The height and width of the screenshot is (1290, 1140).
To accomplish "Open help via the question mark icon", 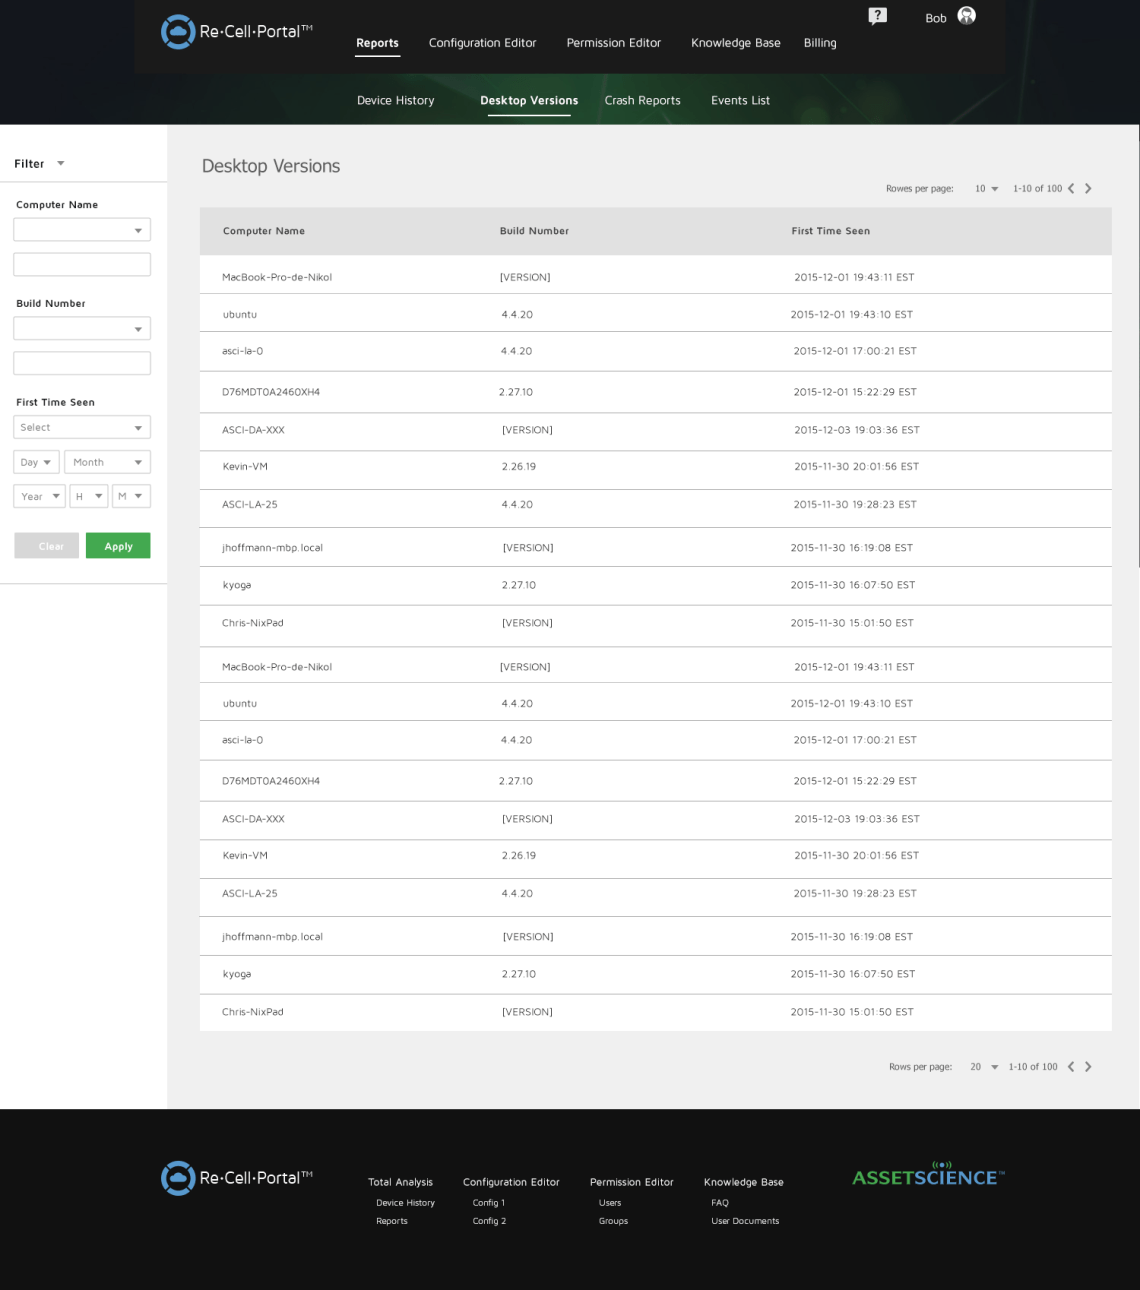I will 877,17.
